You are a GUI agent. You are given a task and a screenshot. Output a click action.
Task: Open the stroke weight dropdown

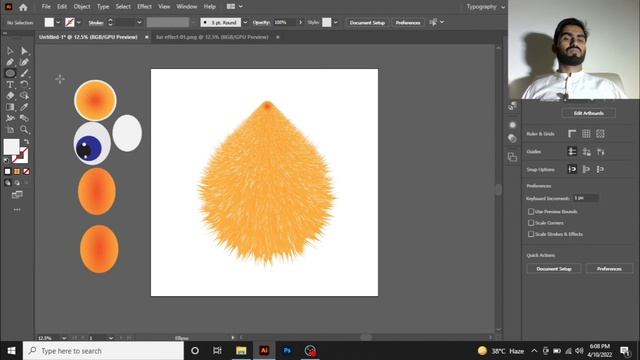click(140, 22)
